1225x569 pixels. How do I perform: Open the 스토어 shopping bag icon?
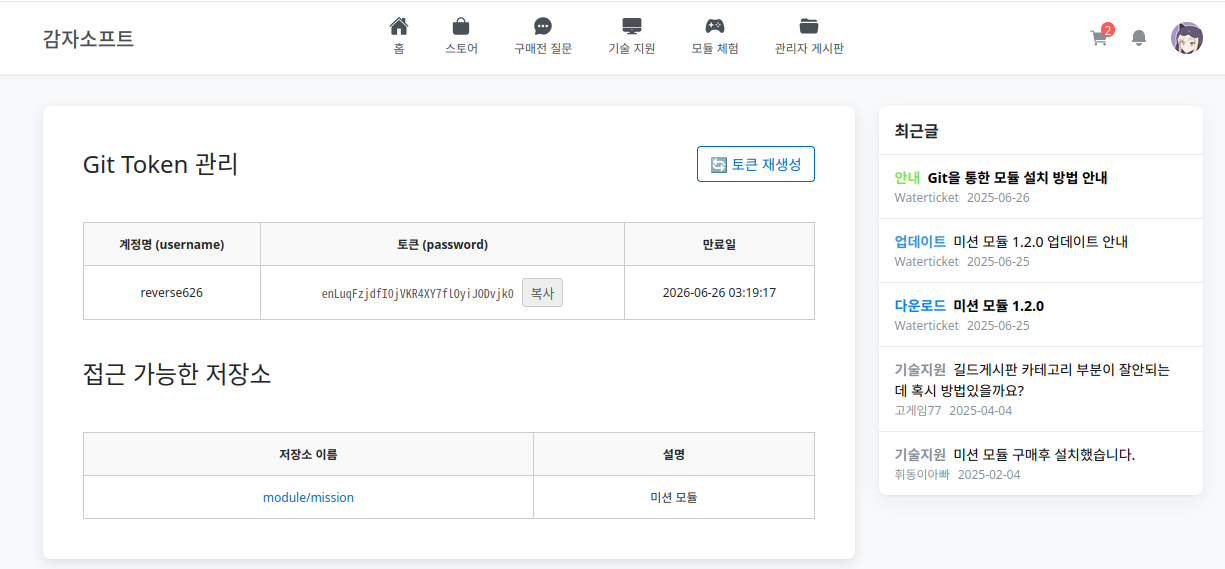(x=461, y=26)
